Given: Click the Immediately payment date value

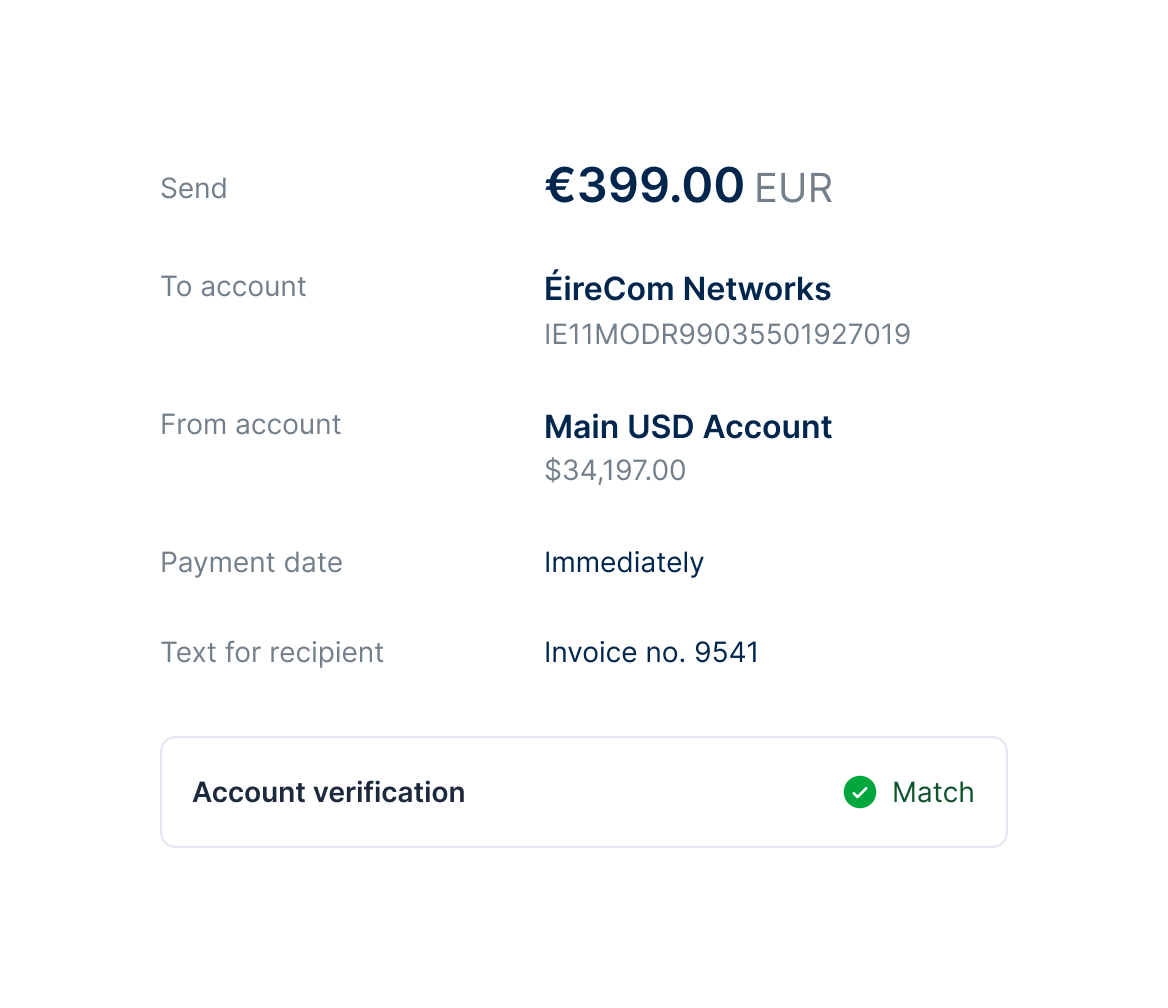Looking at the screenshot, I should [x=623, y=562].
